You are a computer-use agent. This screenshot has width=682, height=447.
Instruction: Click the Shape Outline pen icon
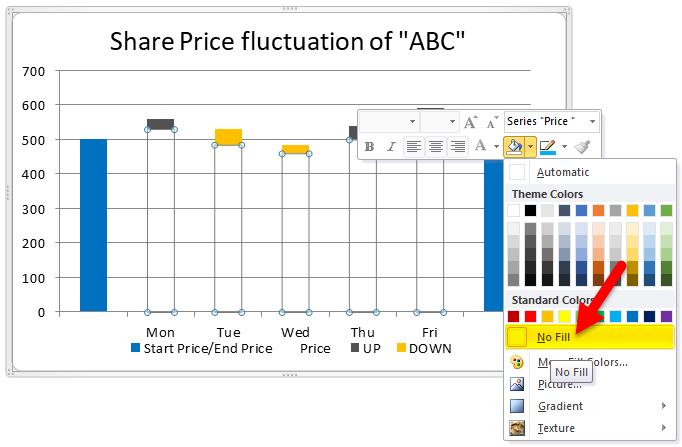point(547,147)
